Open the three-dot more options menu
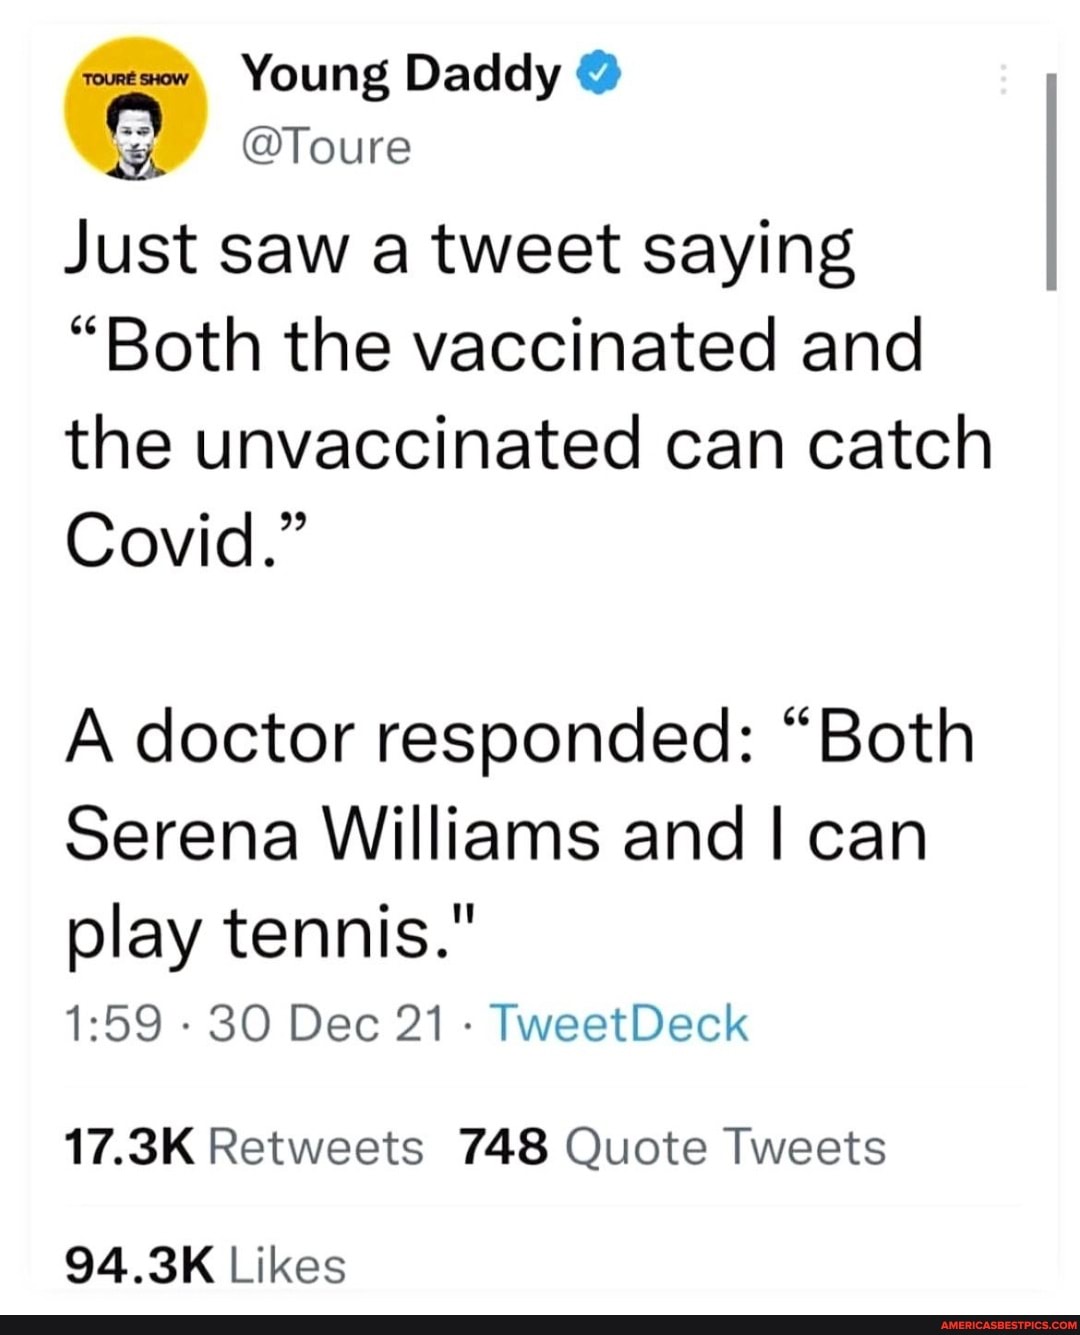The image size is (1080, 1335). click(x=1003, y=78)
